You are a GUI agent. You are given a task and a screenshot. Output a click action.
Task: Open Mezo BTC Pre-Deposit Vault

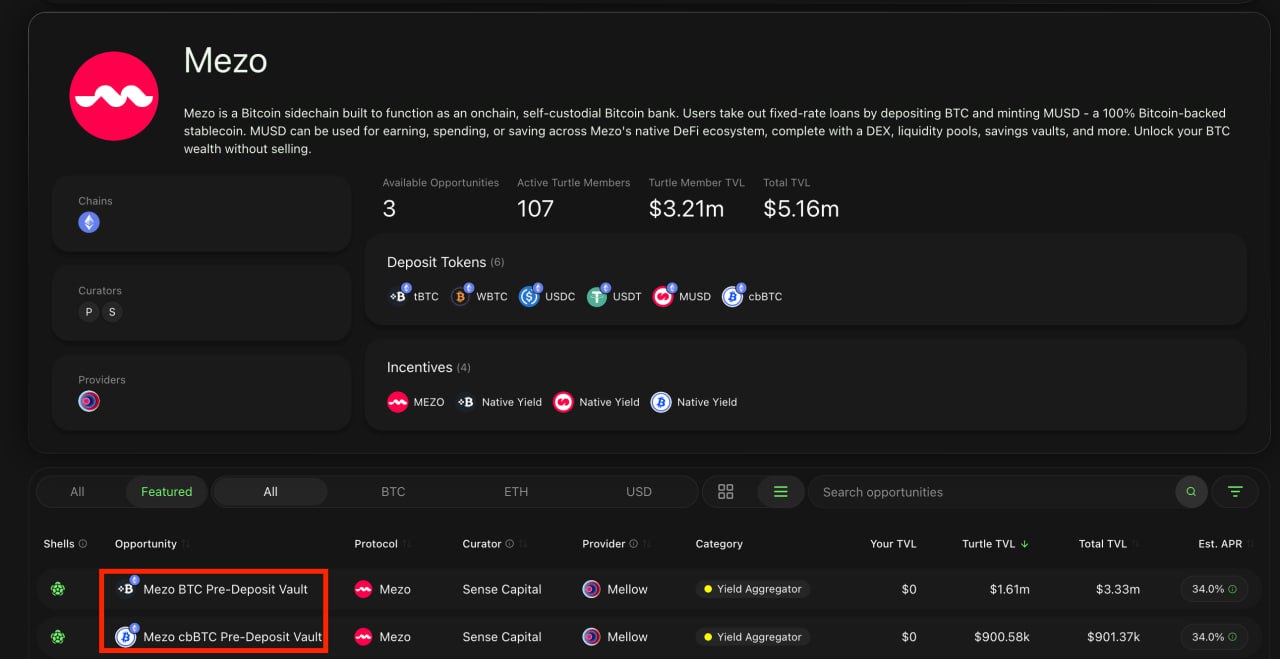click(x=225, y=589)
